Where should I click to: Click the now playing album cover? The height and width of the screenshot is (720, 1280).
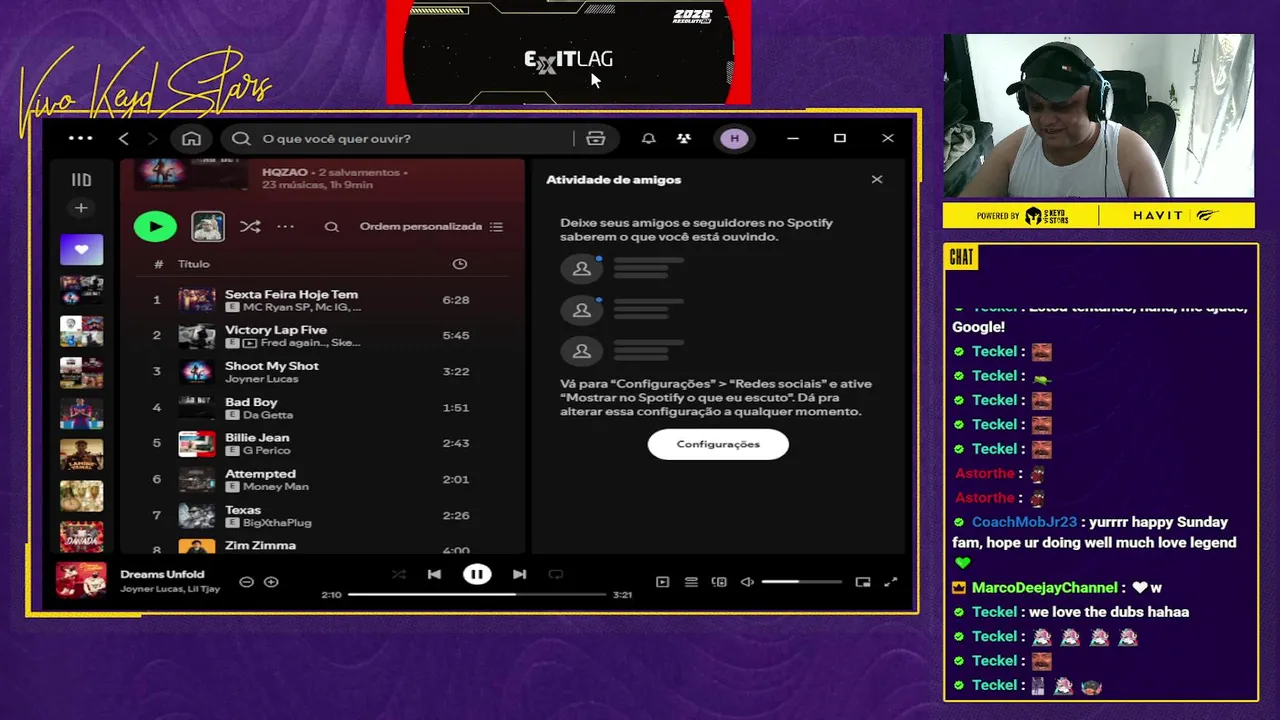[81, 580]
